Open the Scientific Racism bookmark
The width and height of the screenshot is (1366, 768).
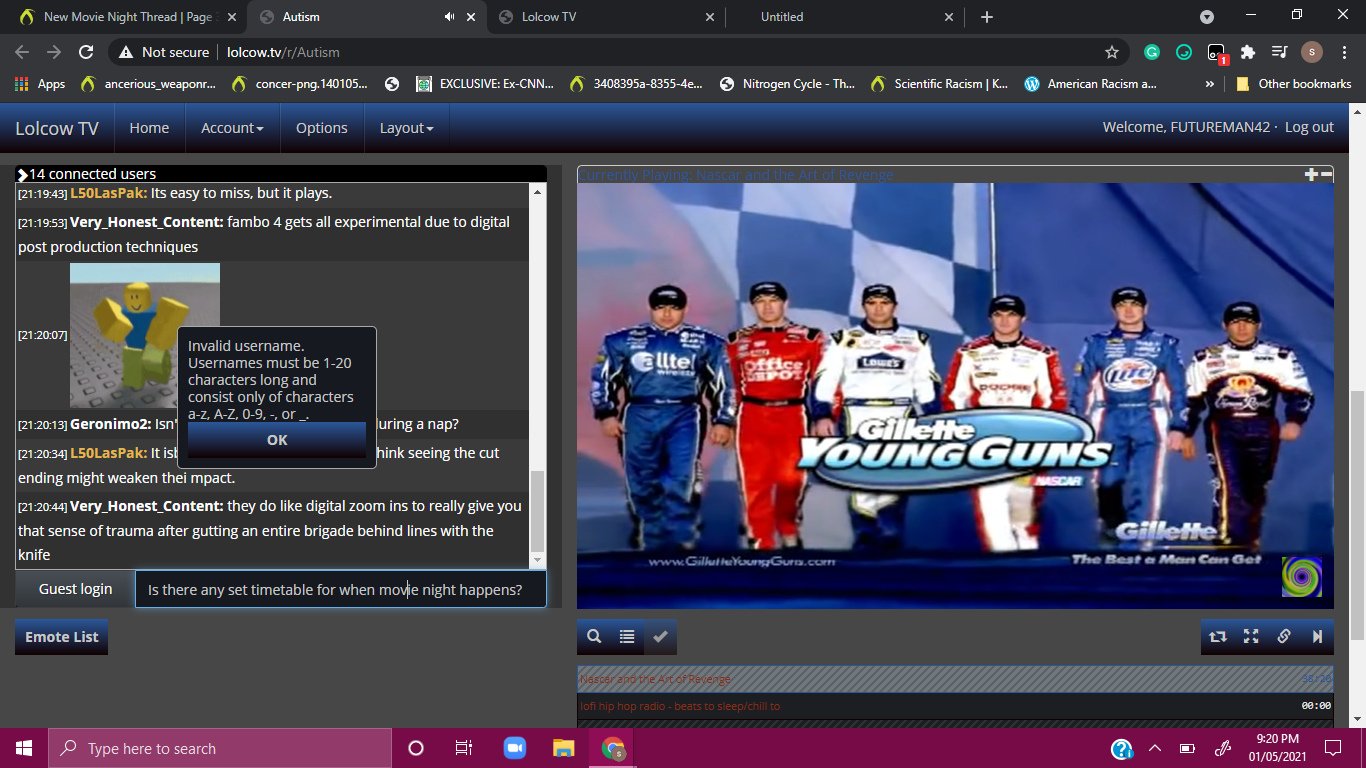tap(939, 84)
